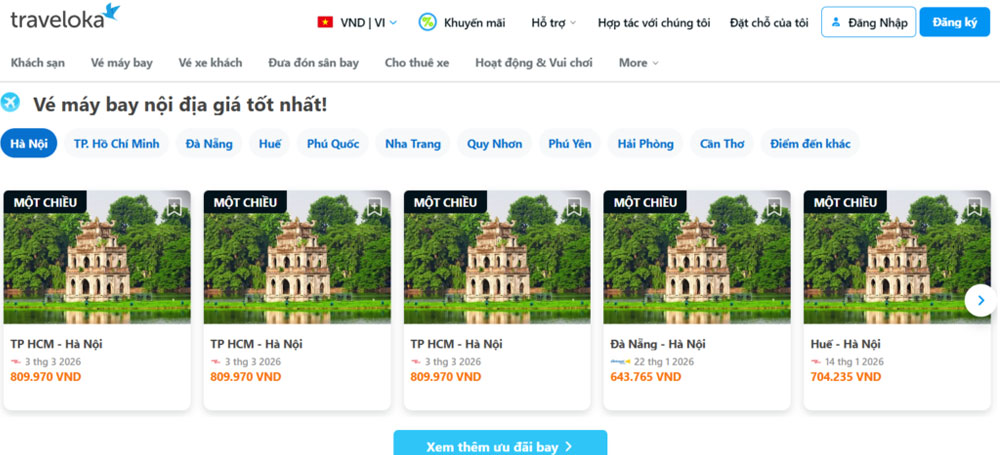
Task: Bookmark the Huế - Hà Nội flight card
Action: pyautogui.click(x=974, y=207)
